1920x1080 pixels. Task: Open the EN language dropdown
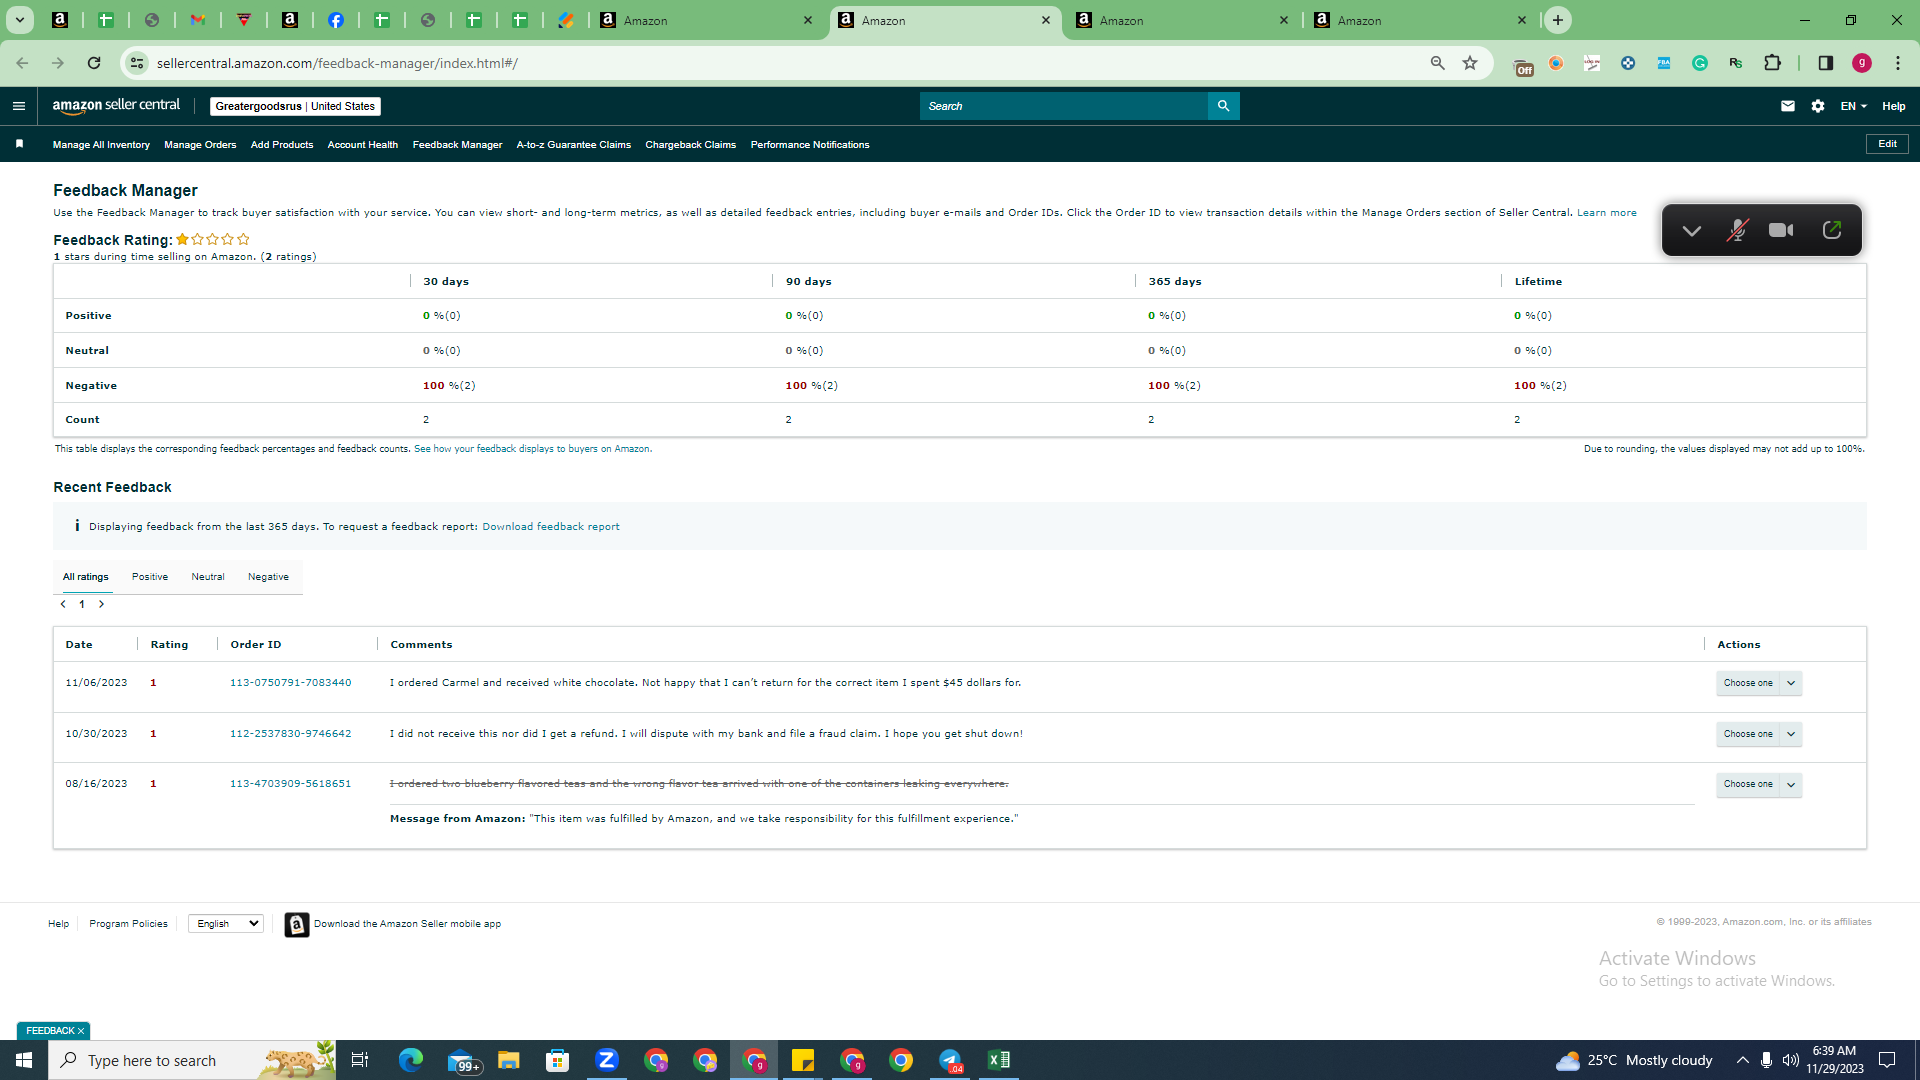1853,106
